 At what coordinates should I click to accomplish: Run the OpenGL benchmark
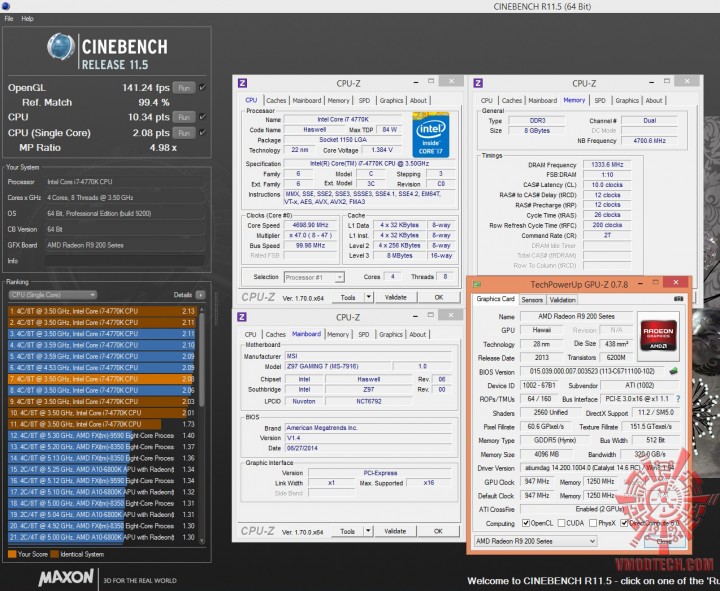point(184,88)
